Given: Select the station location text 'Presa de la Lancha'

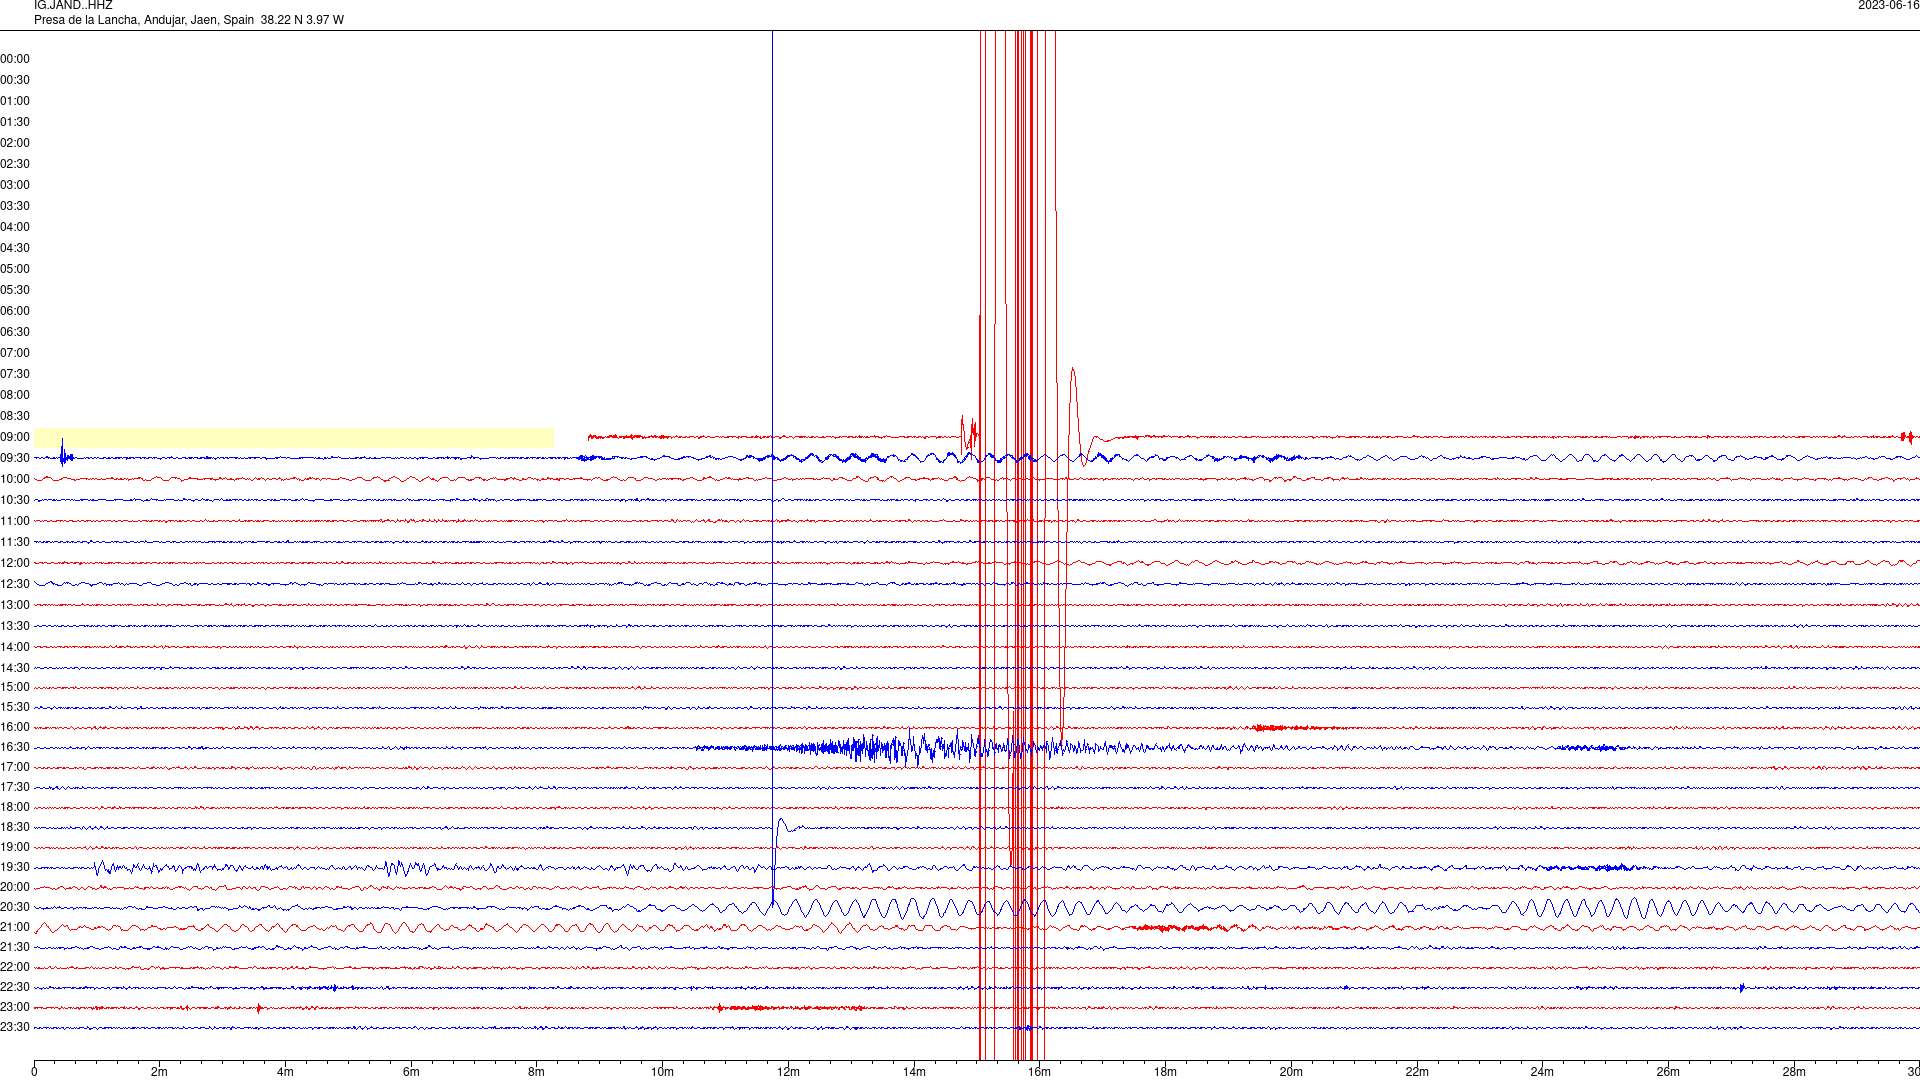Looking at the screenshot, I should pyautogui.click(x=86, y=20).
